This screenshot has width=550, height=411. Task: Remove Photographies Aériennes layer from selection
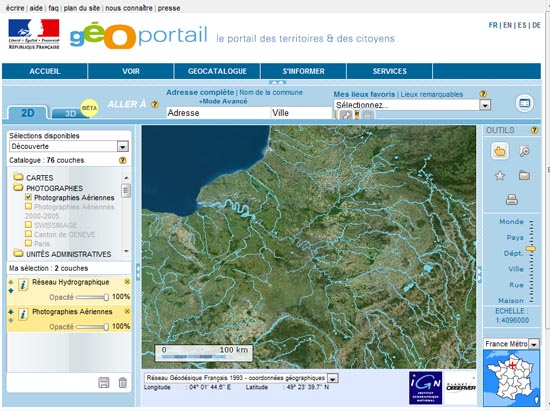click(127, 311)
